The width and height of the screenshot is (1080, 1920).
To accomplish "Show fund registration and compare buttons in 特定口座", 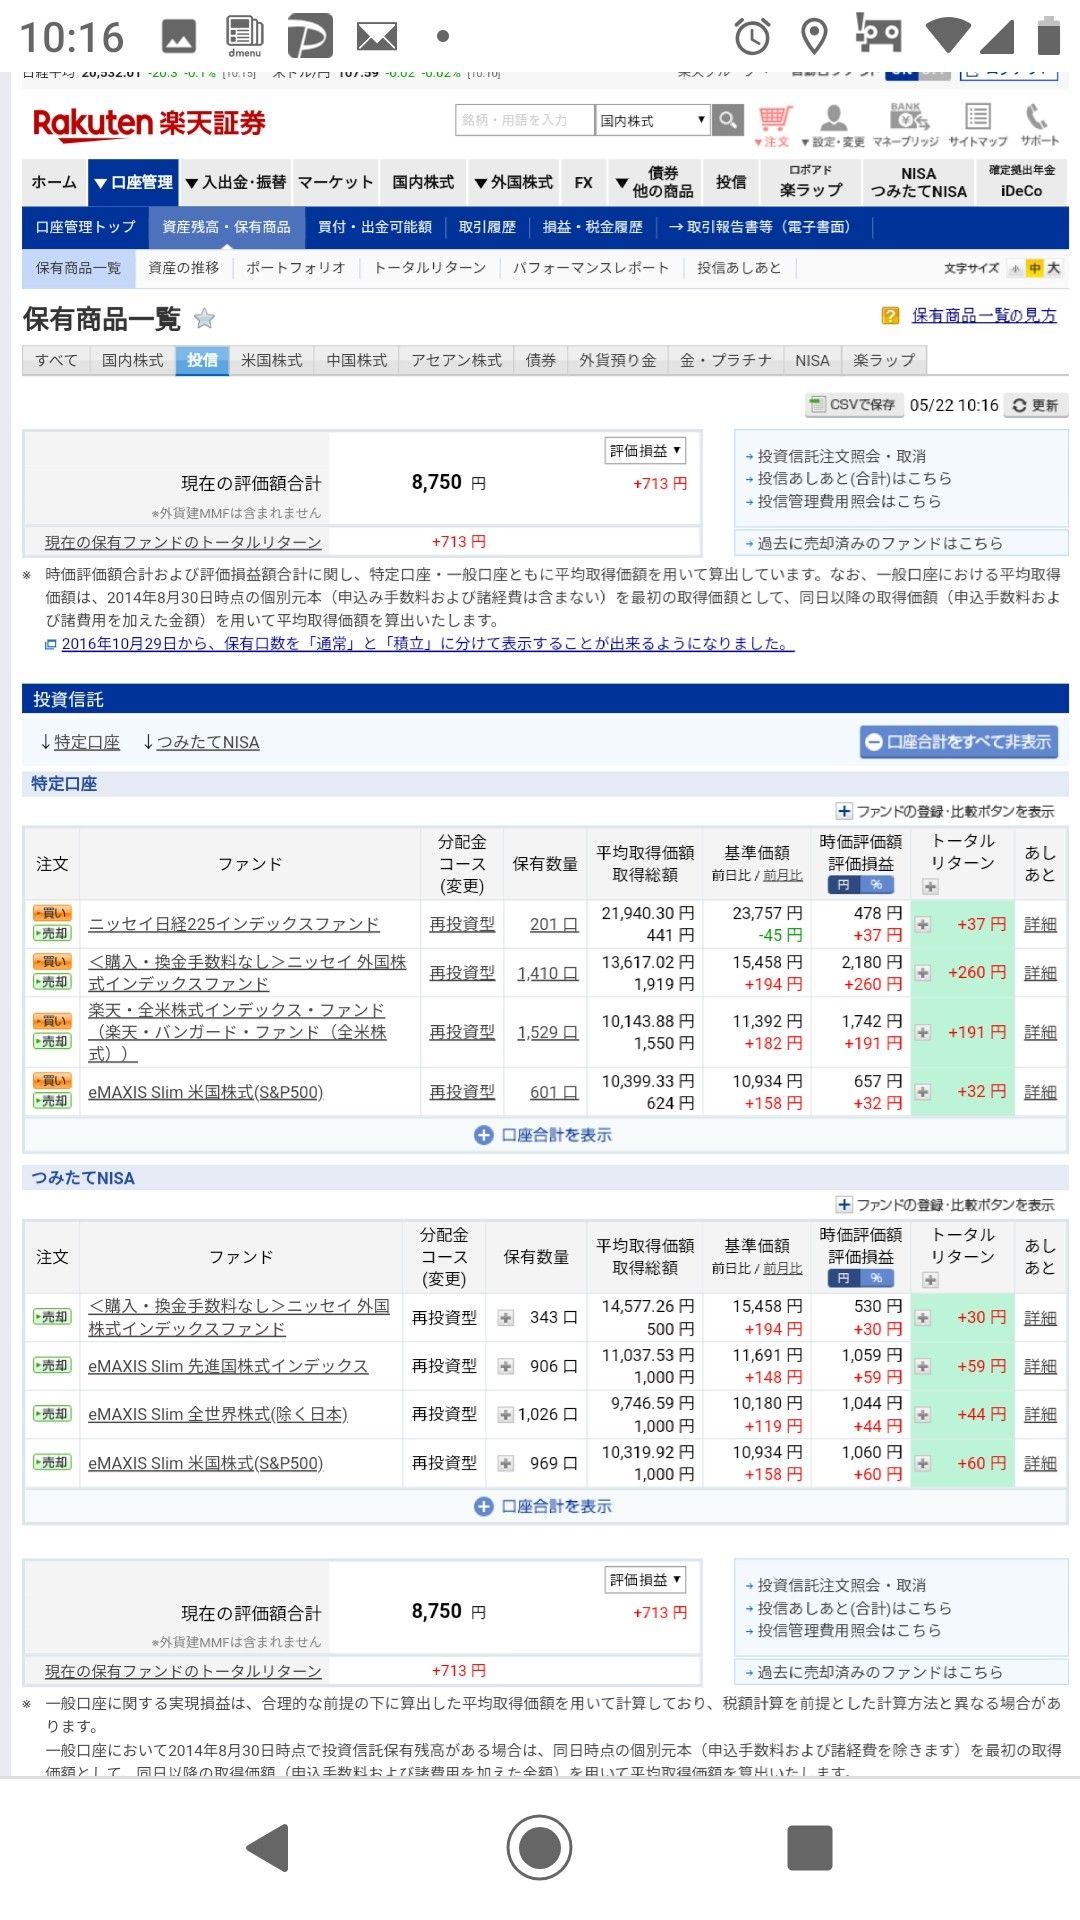I will click(945, 811).
